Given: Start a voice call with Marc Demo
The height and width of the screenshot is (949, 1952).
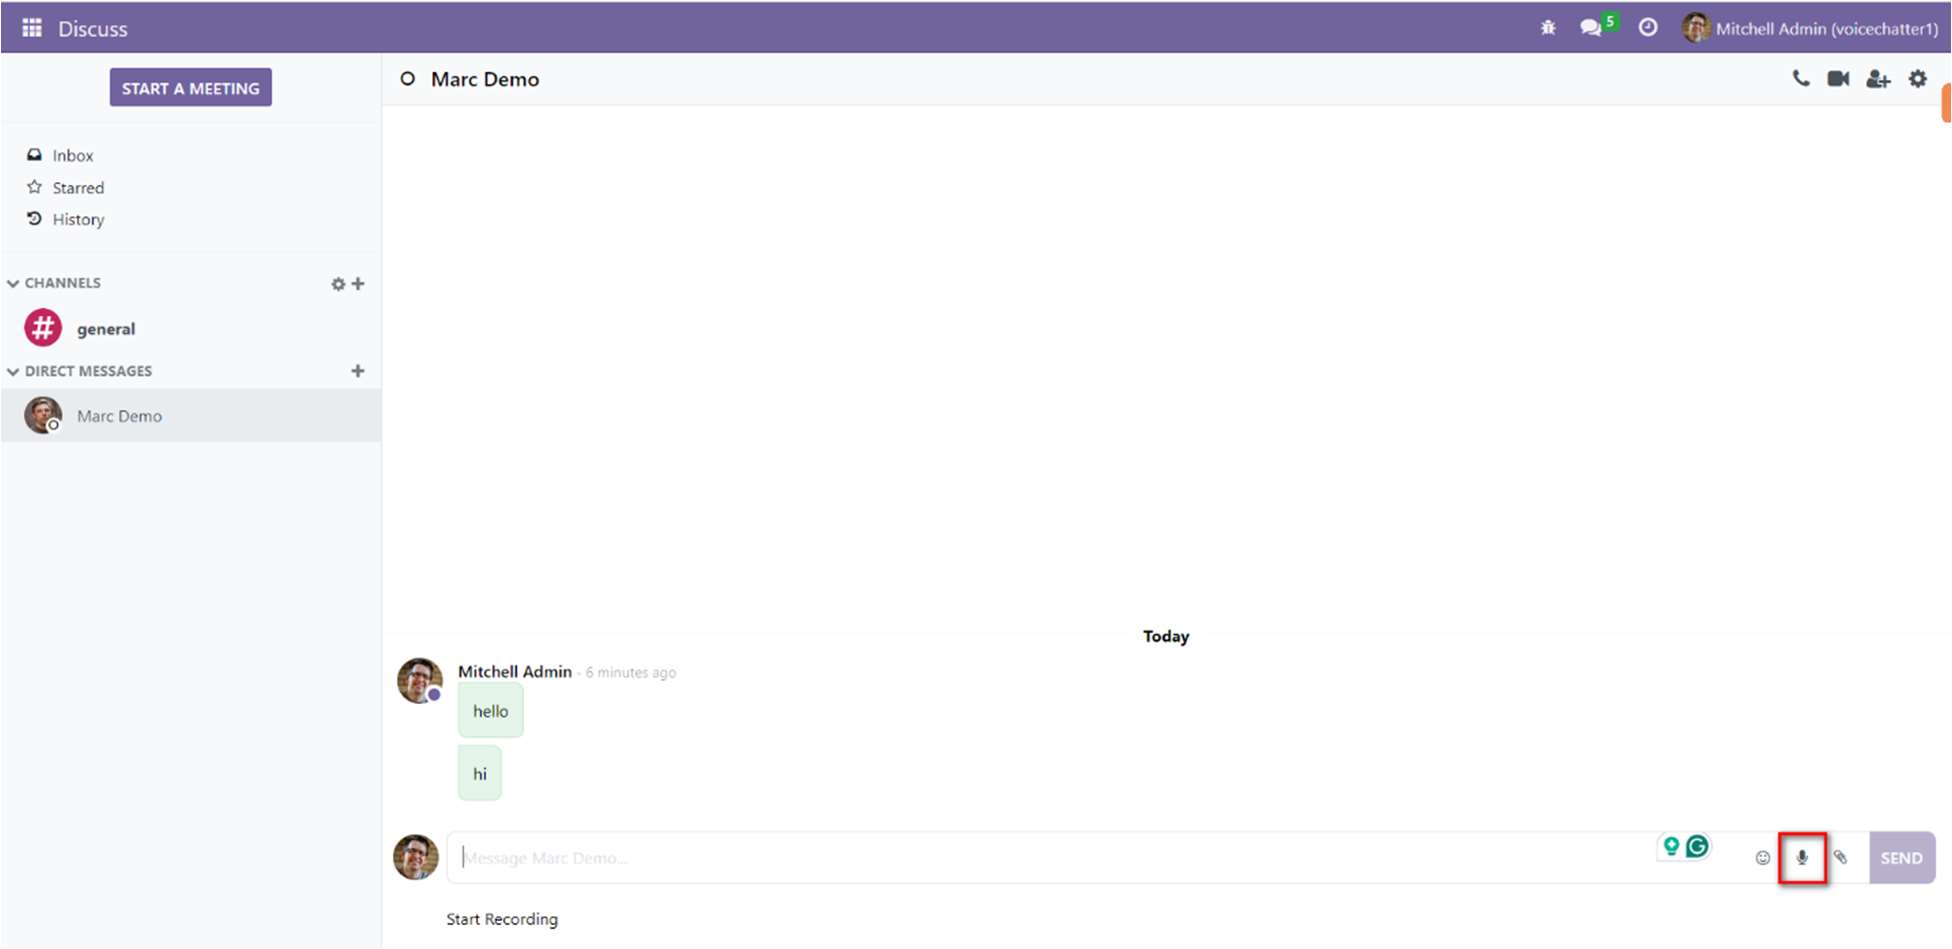Looking at the screenshot, I should pyautogui.click(x=1801, y=79).
